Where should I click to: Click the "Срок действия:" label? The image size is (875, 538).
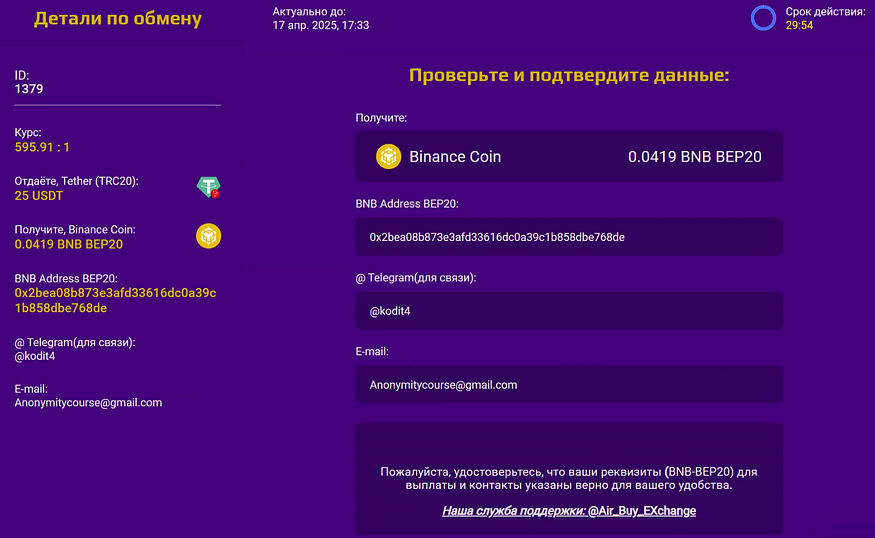825,12
